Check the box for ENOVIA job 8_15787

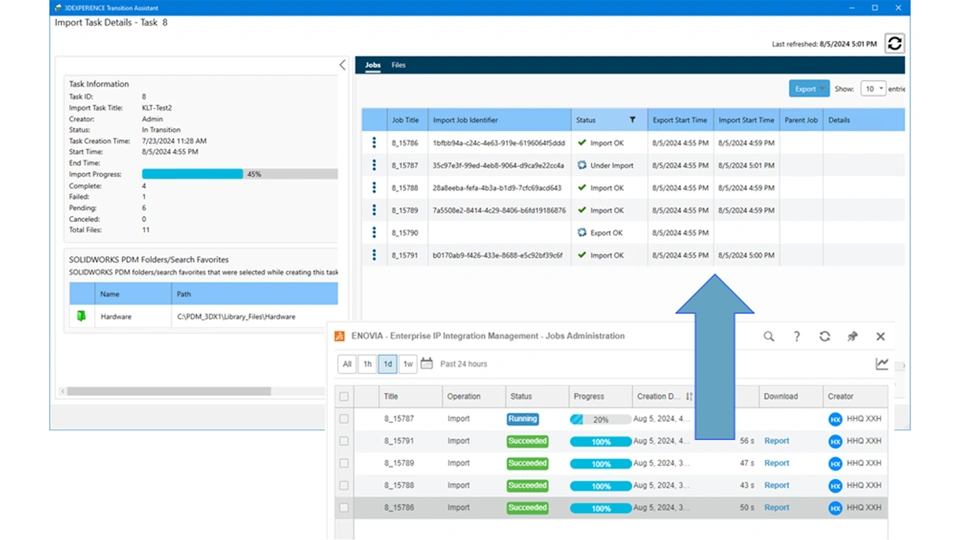click(344, 419)
